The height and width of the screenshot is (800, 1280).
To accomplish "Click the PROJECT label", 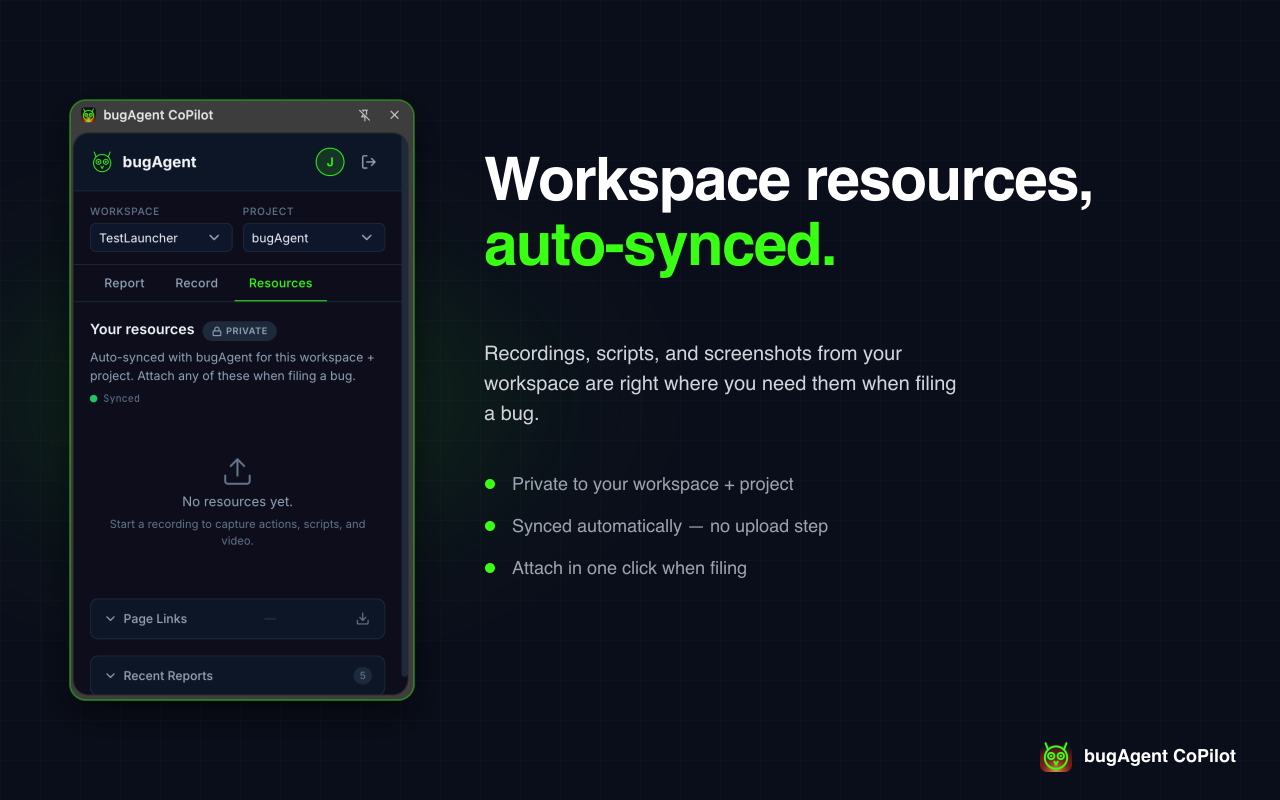I will tap(268, 212).
